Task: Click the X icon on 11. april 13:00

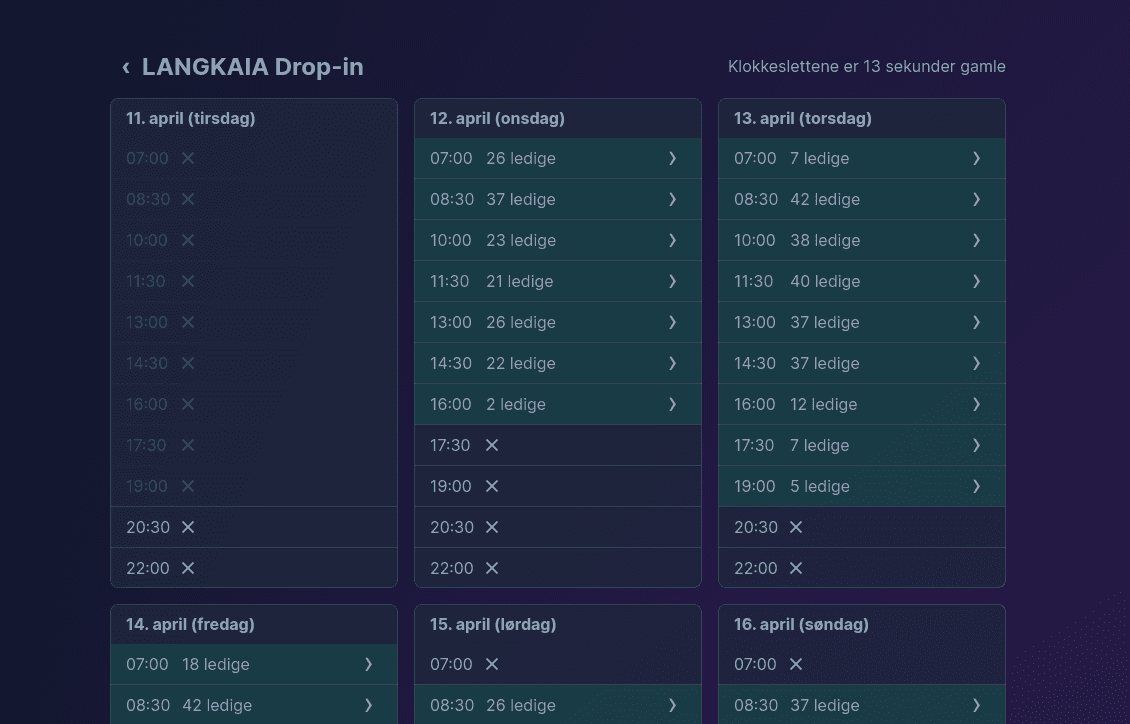Action: pyautogui.click(x=188, y=323)
